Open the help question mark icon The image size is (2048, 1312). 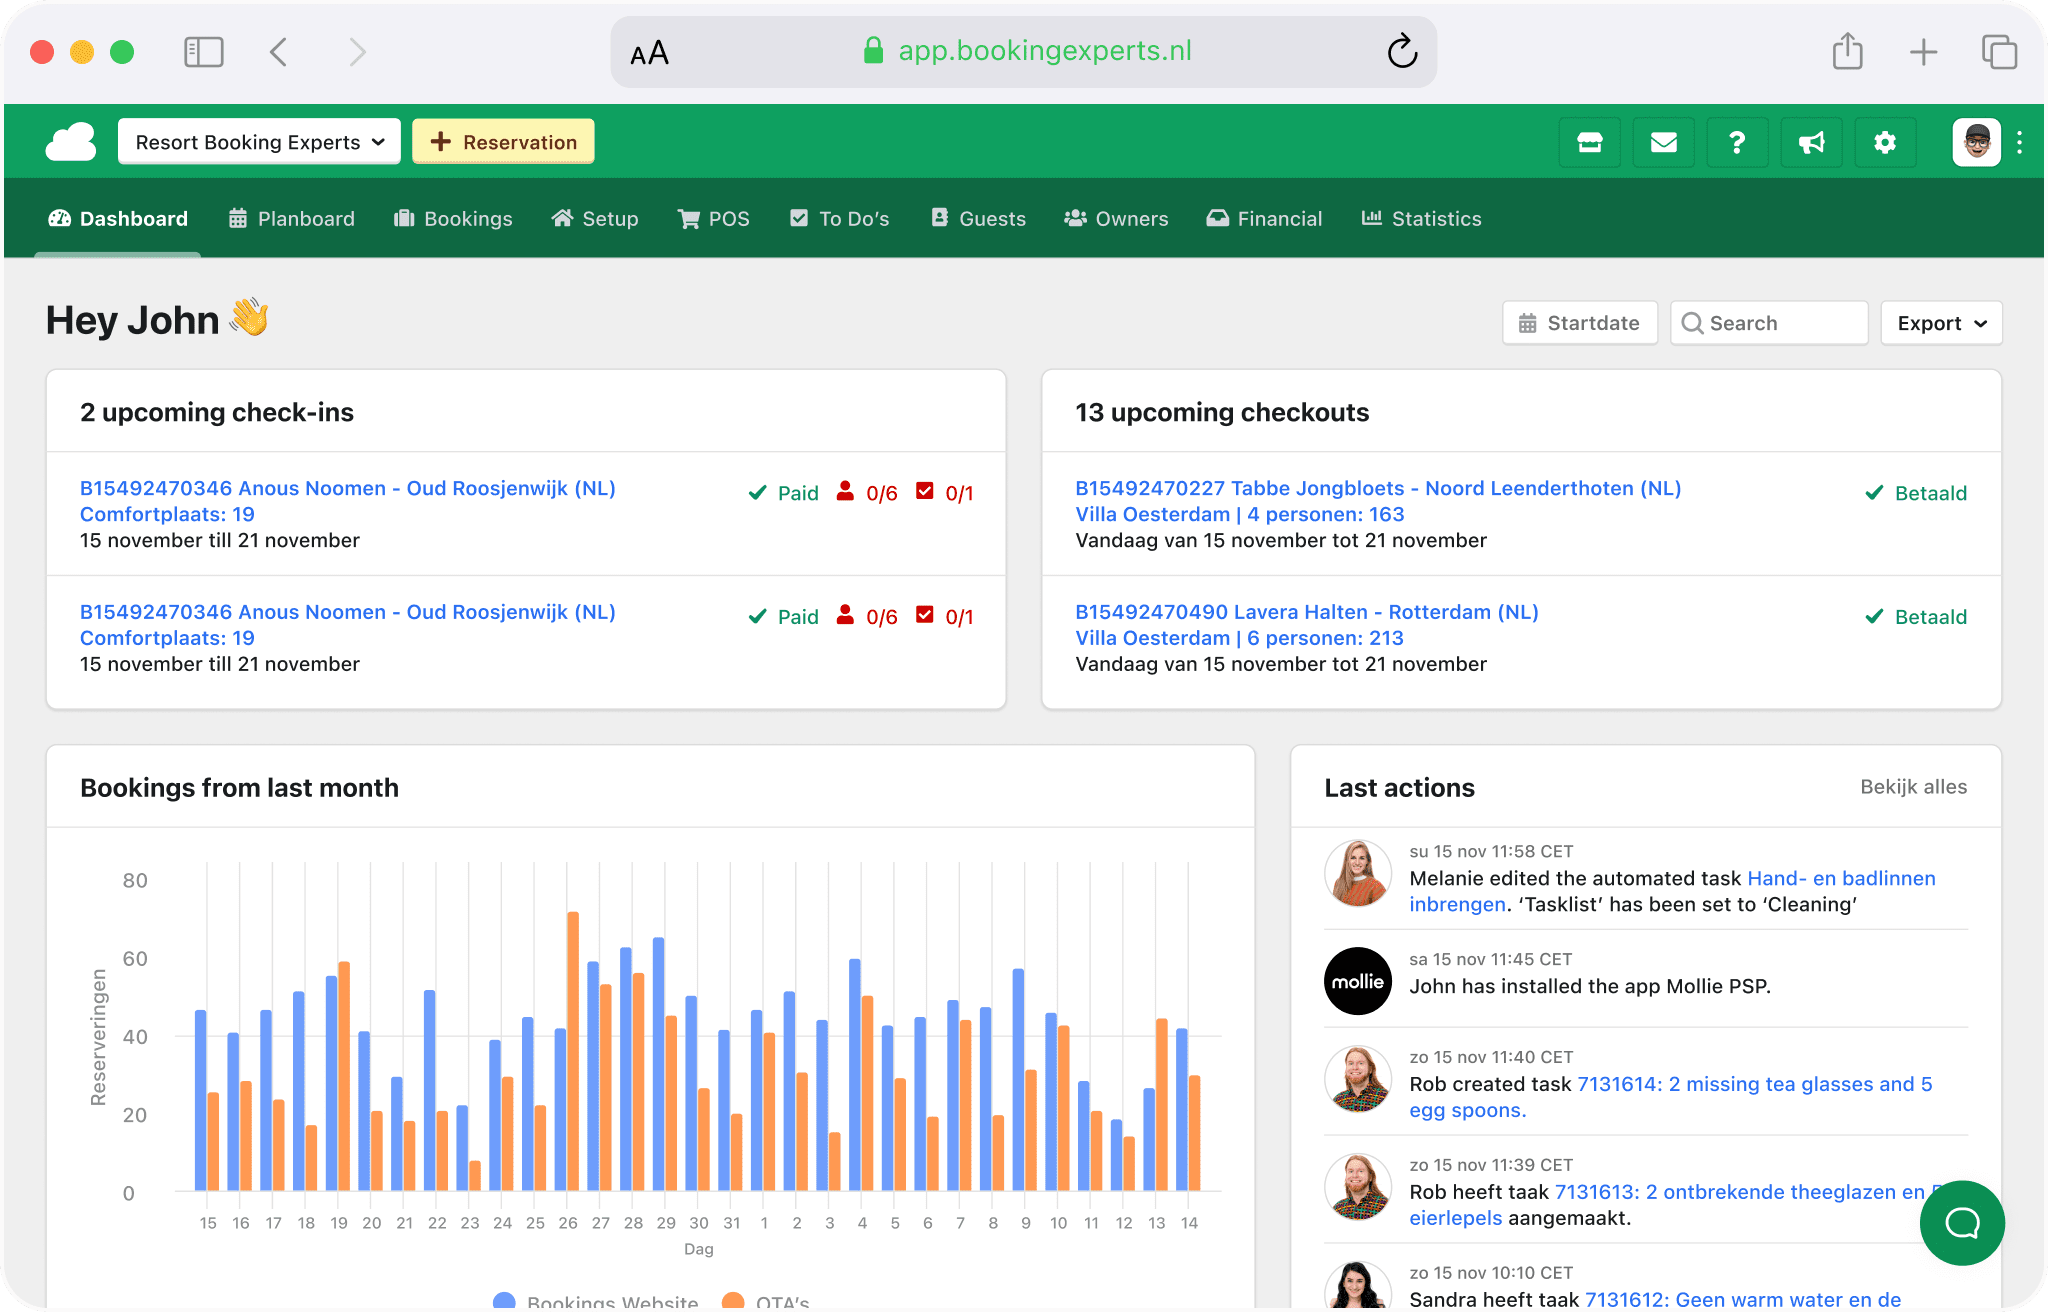(x=1737, y=142)
